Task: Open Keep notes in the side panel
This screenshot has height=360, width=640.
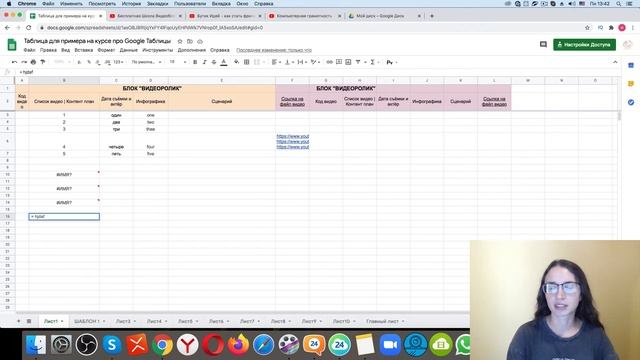Action: coord(631,84)
